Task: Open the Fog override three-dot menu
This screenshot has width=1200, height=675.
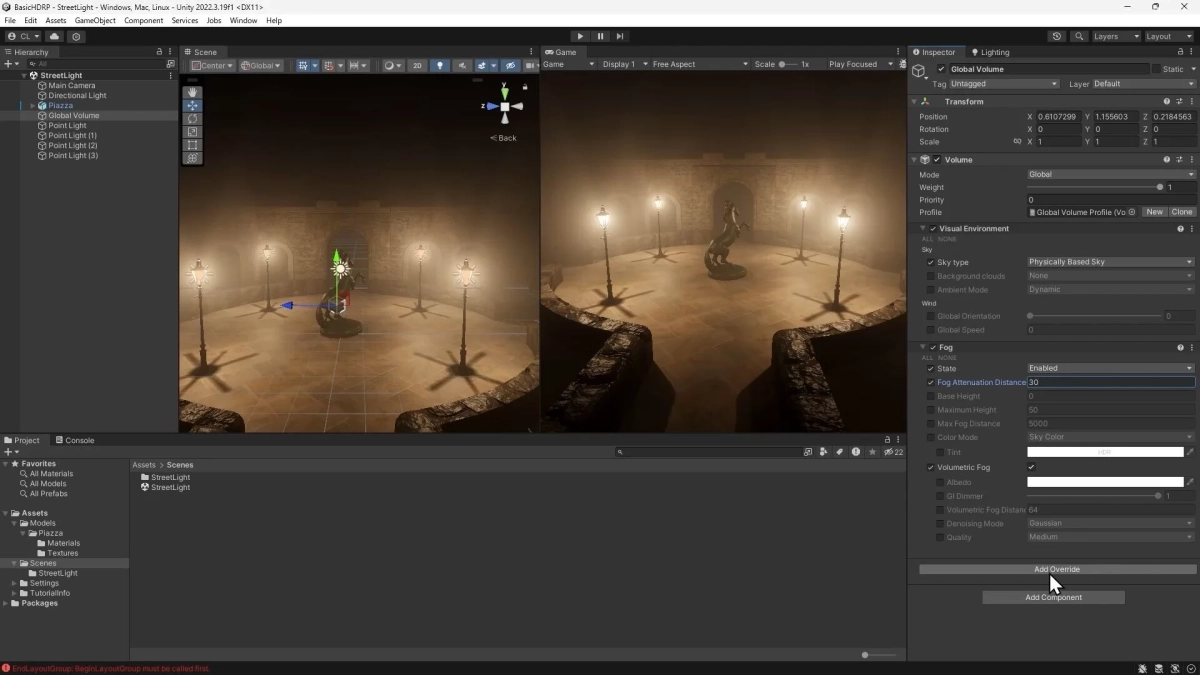Action: click(x=1192, y=347)
